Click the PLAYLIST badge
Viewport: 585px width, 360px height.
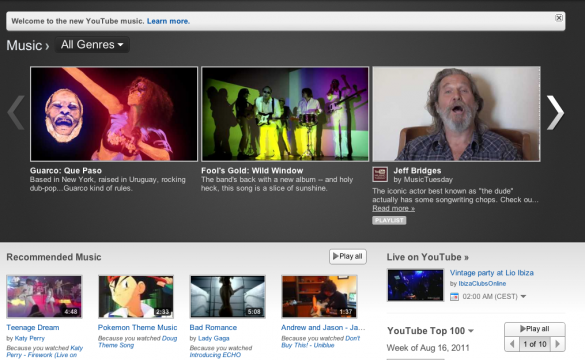click(389, 220)
